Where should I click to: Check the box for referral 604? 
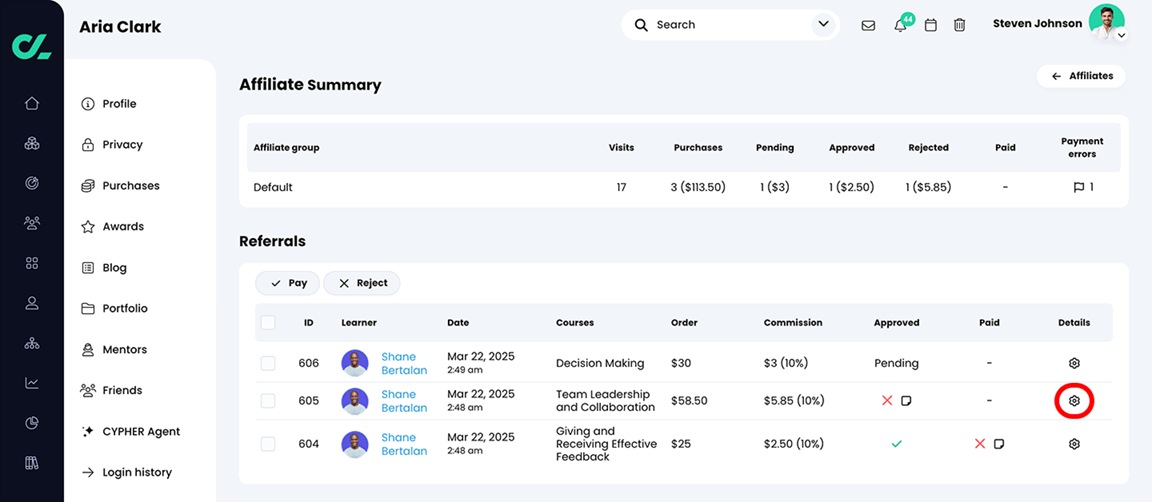point(268,444)
